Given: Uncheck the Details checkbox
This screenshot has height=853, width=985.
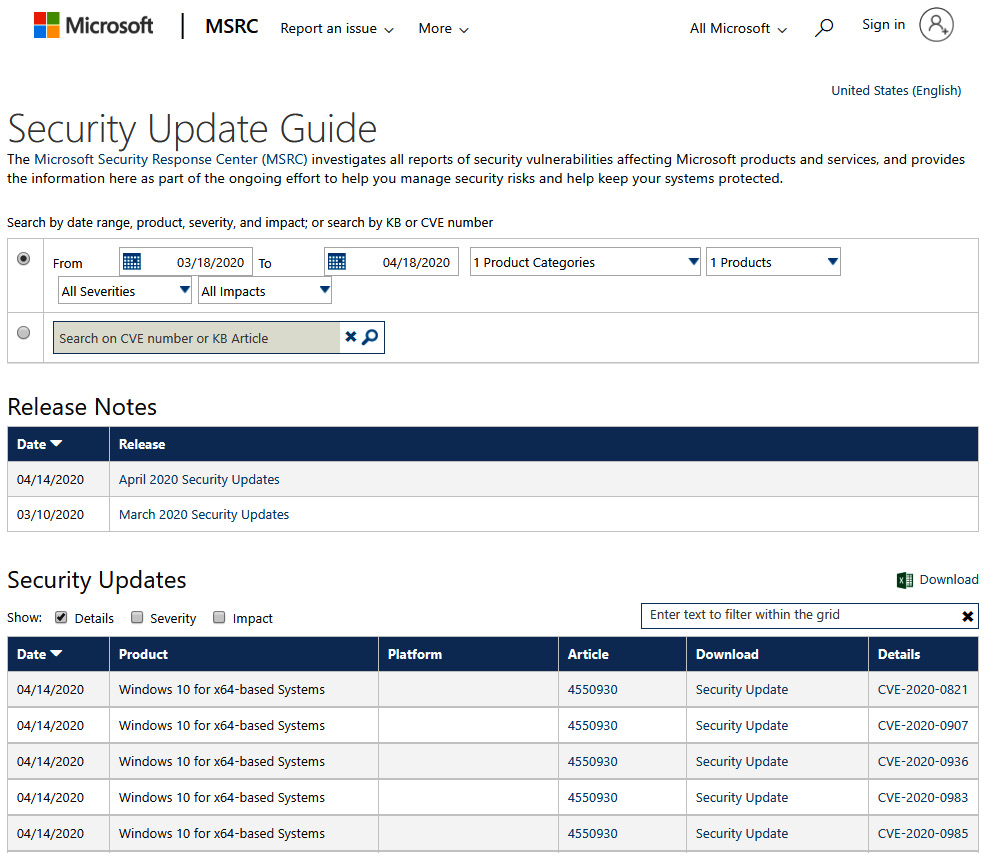Looking at the screenshot, I should pyautogui.click(x=61, y=618).
